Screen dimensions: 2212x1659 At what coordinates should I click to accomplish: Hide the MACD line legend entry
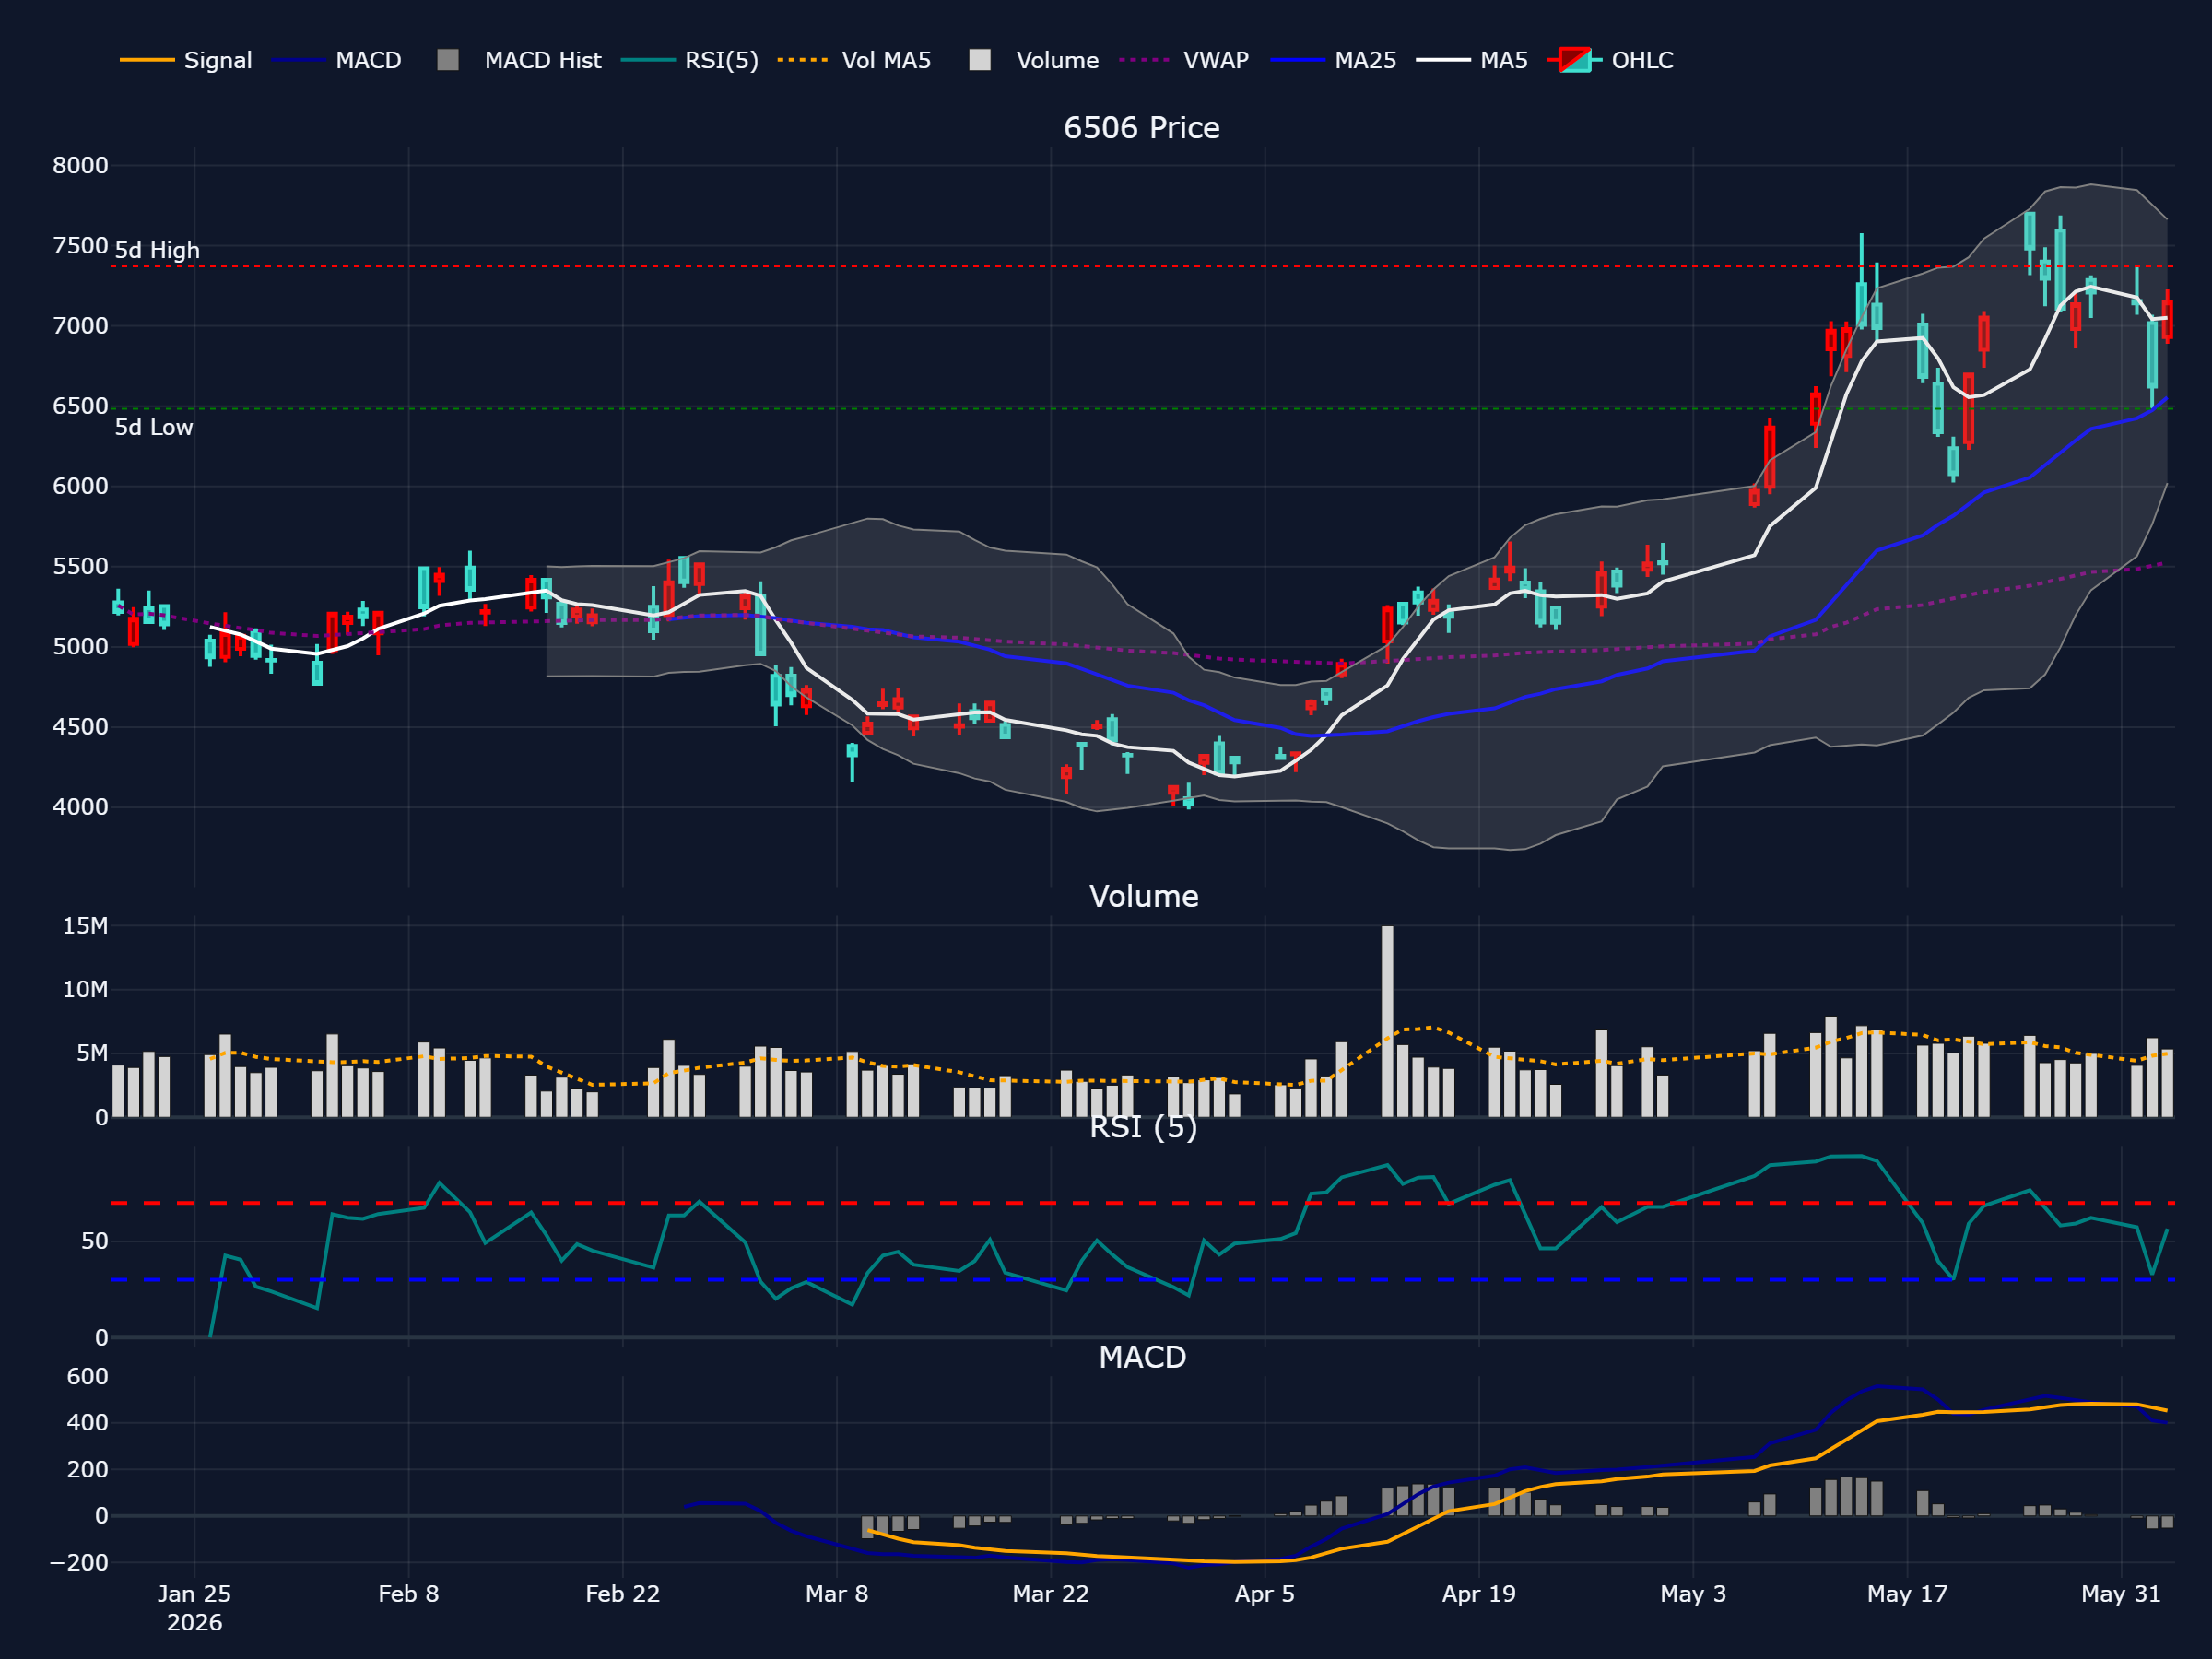click(x=336, y=60)
